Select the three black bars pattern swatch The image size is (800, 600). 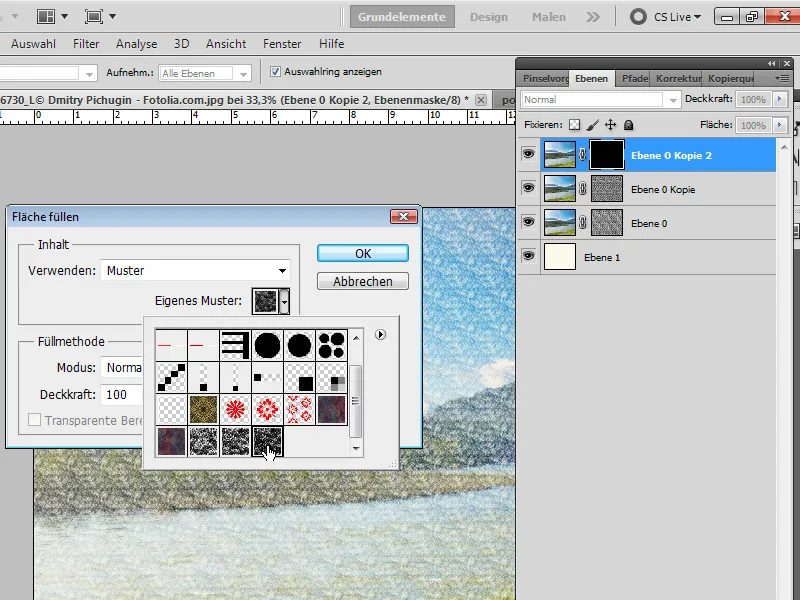coord(235,345)
